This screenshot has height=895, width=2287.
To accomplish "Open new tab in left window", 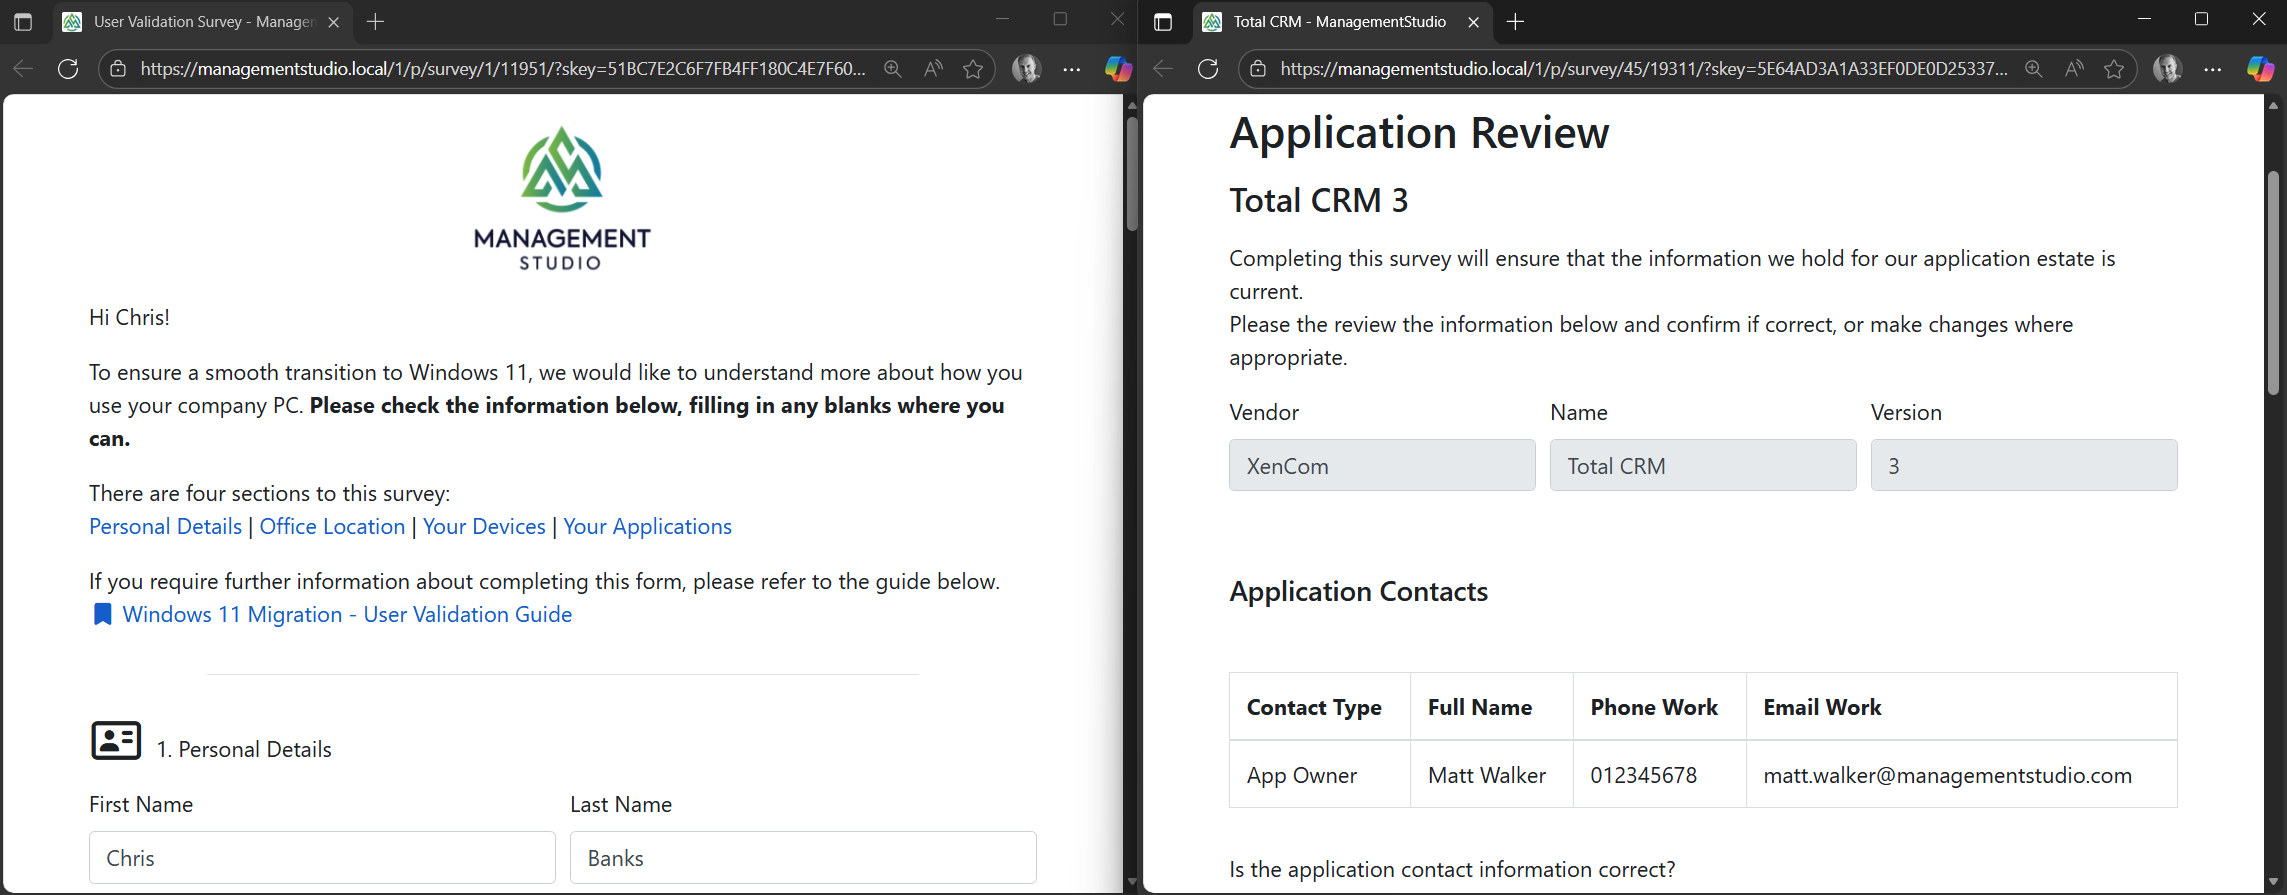I will [x=376, y=22].
